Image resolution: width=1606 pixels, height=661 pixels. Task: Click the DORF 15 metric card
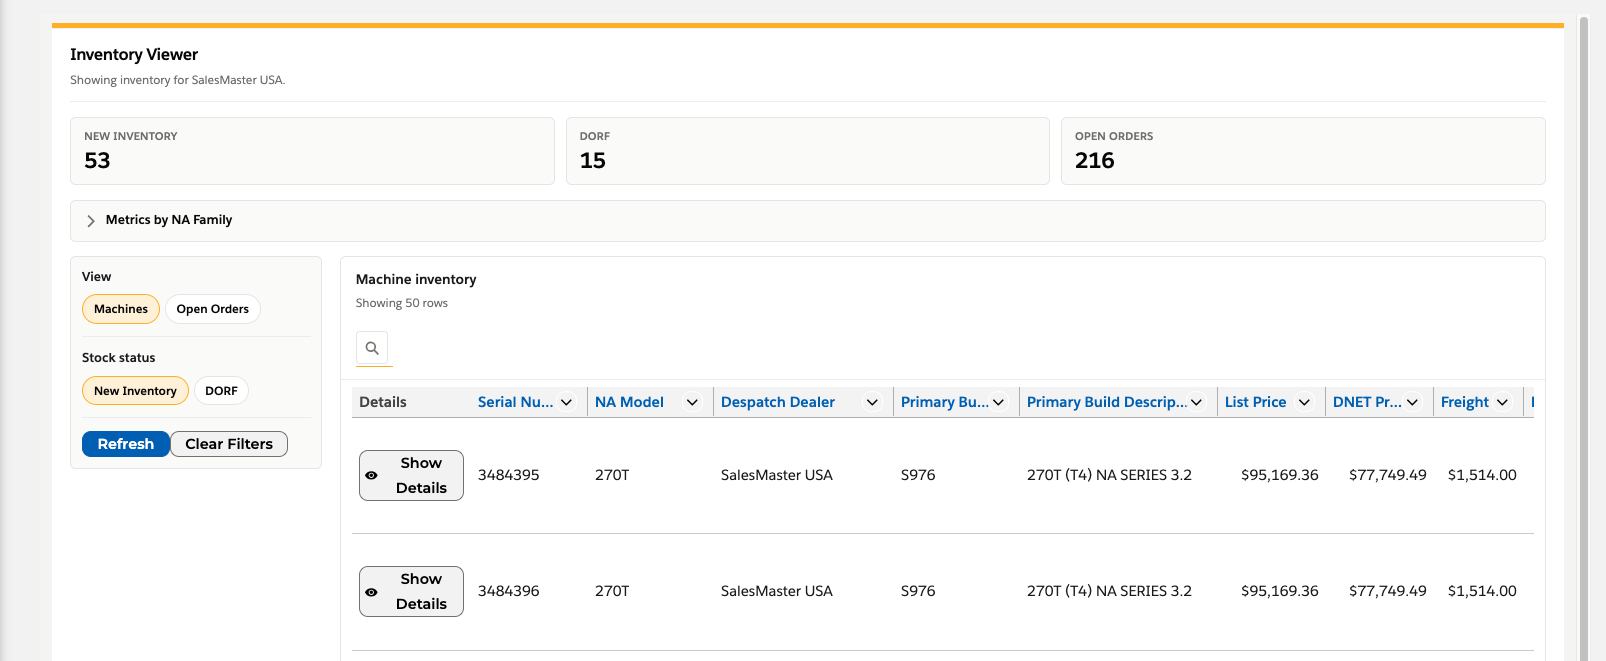pyautogui.click(x=808, y=151)
